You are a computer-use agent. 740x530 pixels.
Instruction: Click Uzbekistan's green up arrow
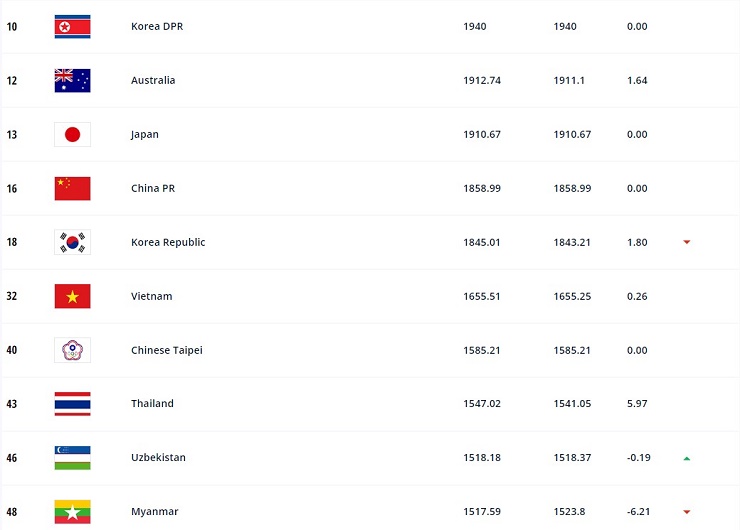pos(686,458)
